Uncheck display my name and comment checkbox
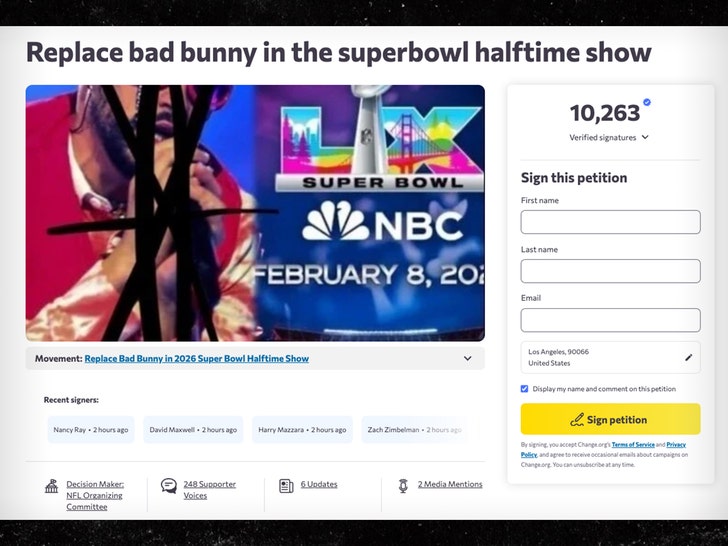728x546 pixels. (x=525, y=389)
